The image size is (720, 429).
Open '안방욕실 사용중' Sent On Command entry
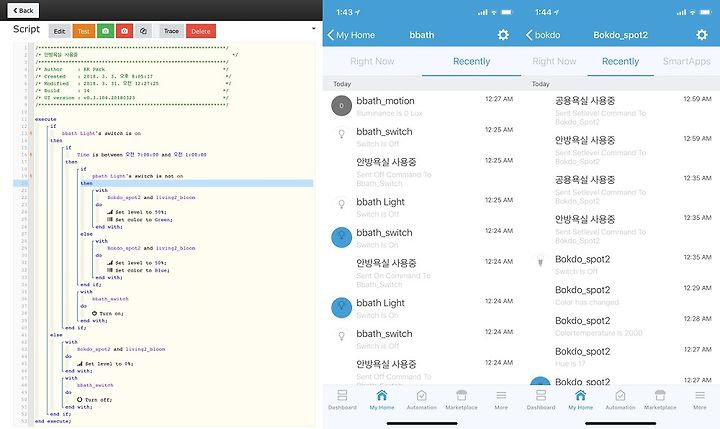422,272
